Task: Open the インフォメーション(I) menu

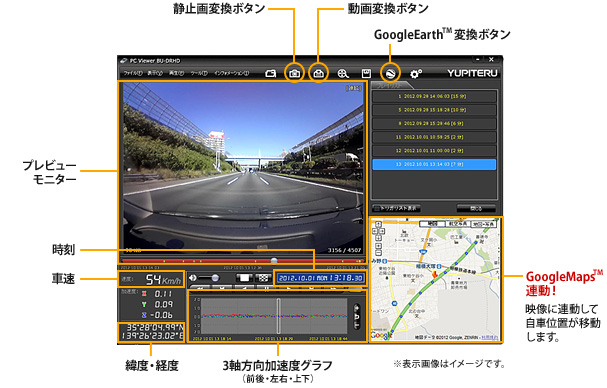Action: (231, 73)
